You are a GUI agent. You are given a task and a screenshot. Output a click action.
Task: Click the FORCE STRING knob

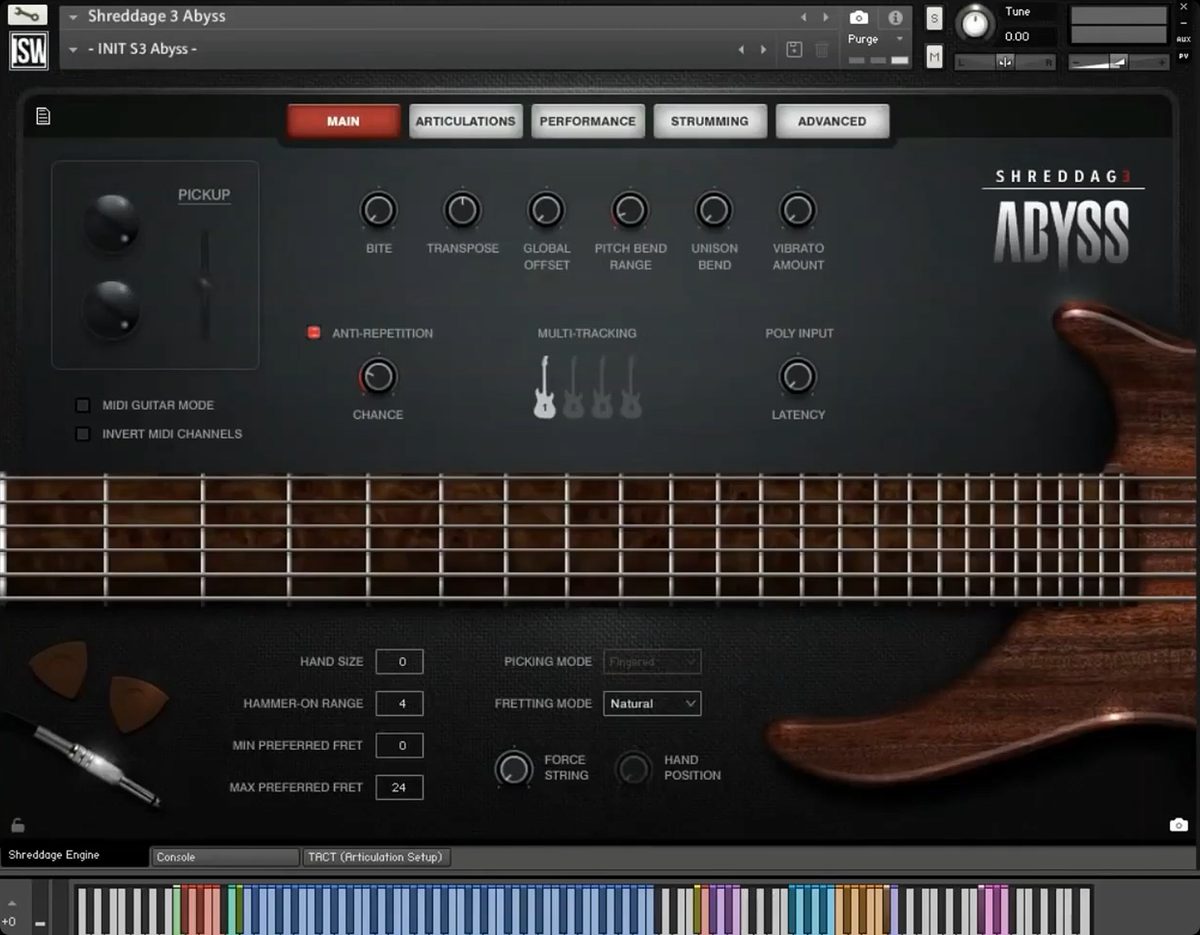(513, 768)
